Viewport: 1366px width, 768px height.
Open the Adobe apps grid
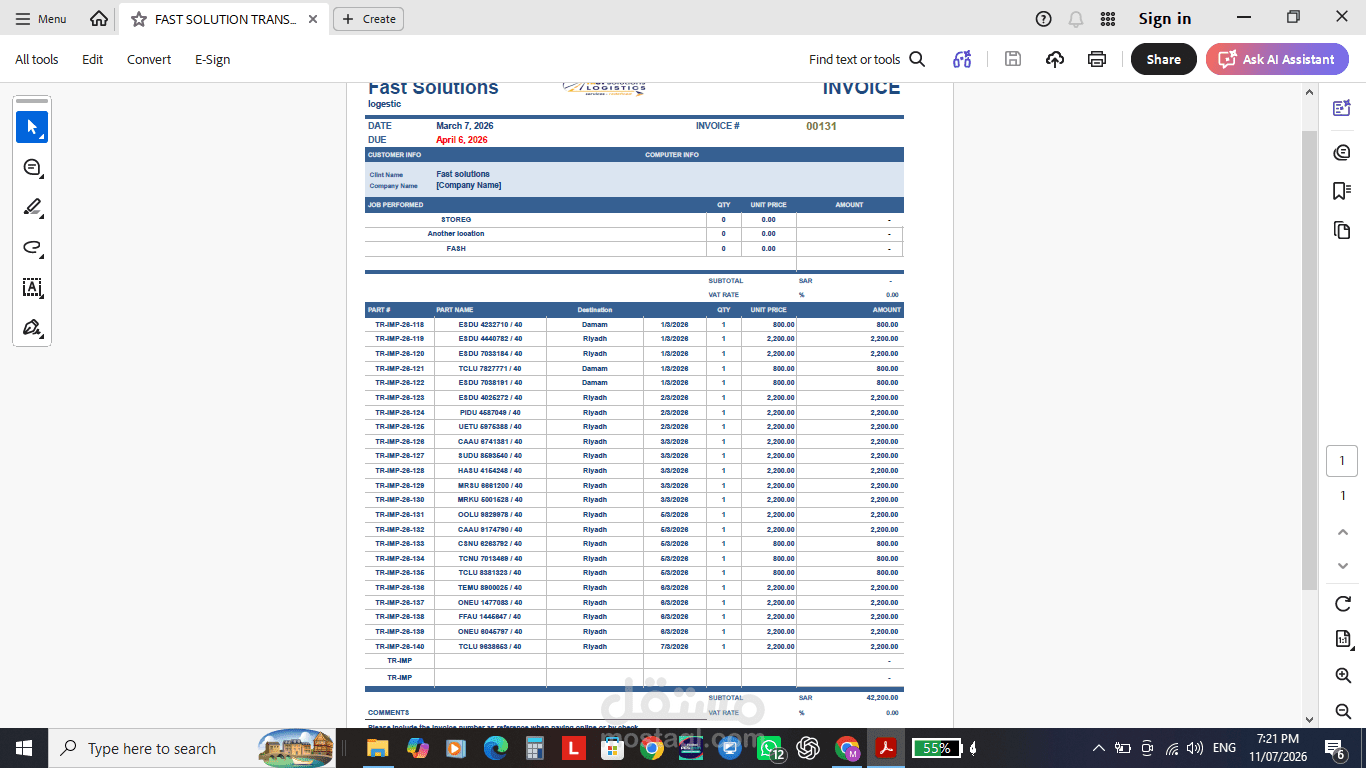coord(1108,19)
